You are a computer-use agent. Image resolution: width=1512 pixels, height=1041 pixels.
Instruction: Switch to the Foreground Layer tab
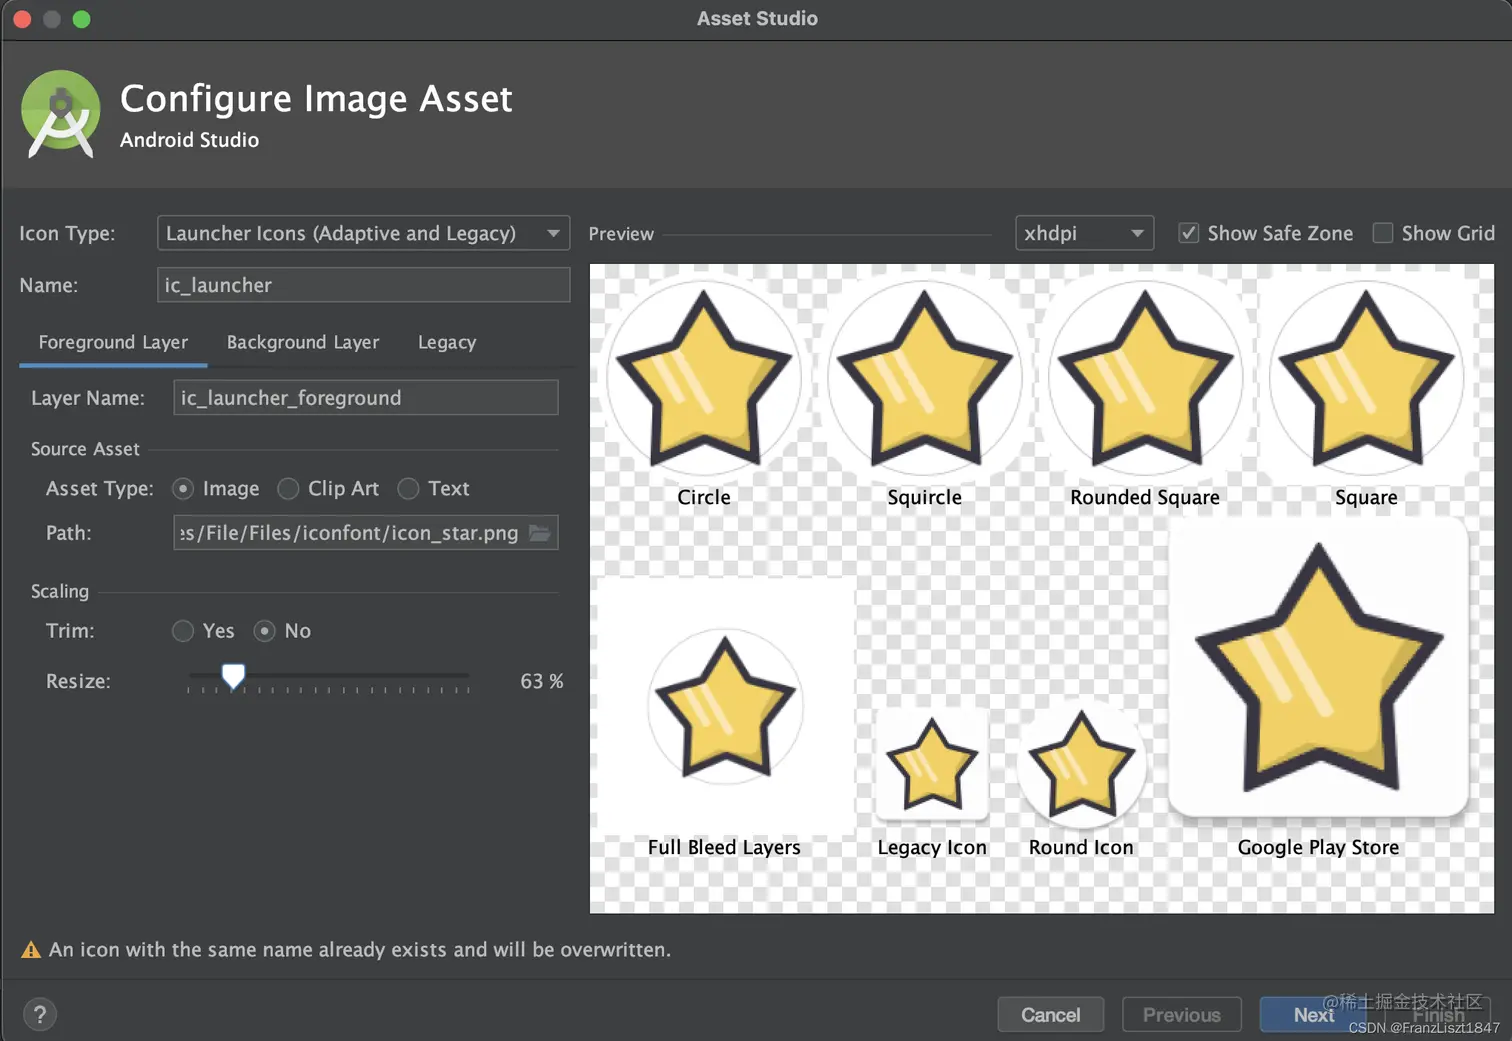point(113,342)
